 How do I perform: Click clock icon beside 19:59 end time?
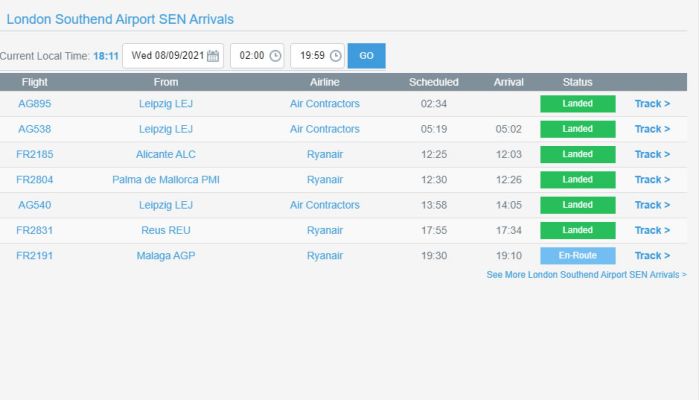point(335,56)
